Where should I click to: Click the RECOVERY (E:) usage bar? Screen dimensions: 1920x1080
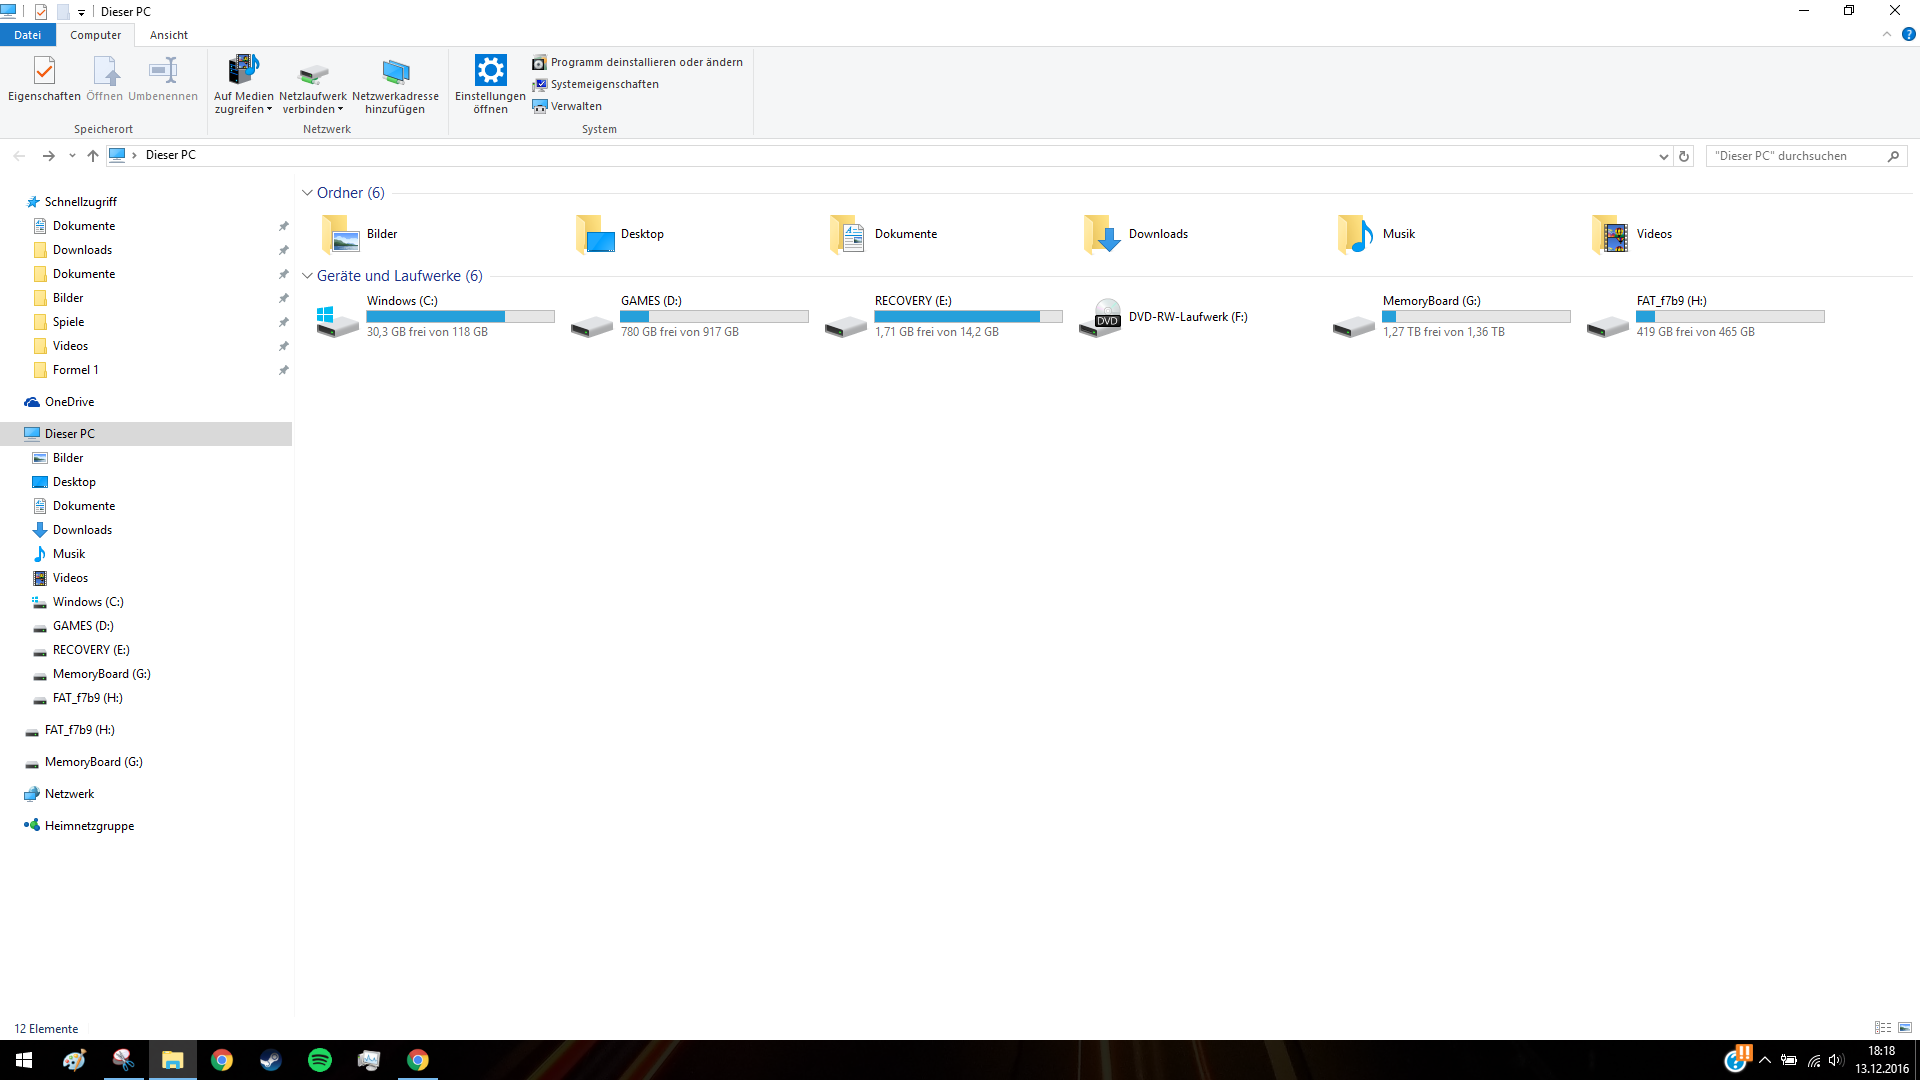click(x=967, y=317)
